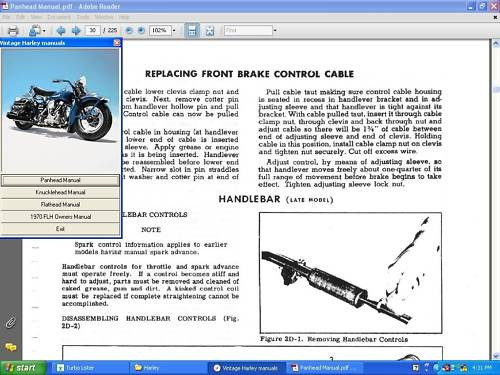Go to the next page with the right arrow

click(76, 31)
